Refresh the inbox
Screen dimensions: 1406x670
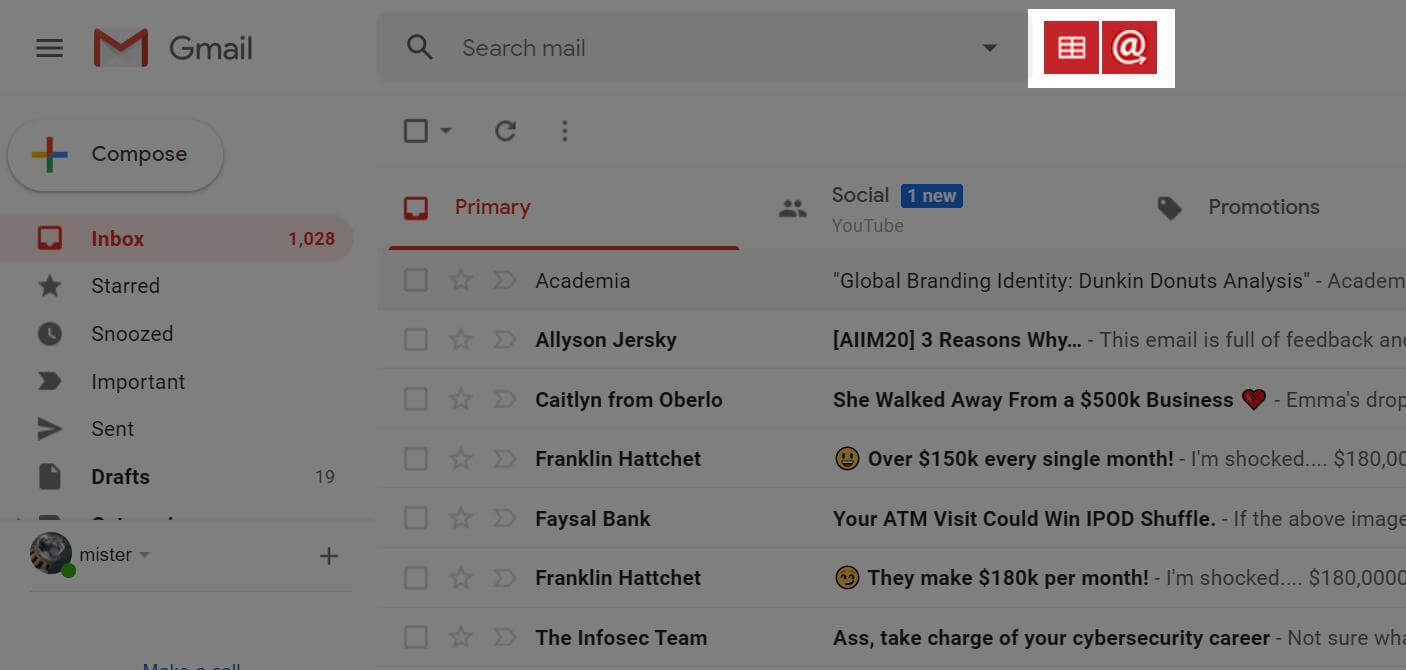(x=506, y=131)
